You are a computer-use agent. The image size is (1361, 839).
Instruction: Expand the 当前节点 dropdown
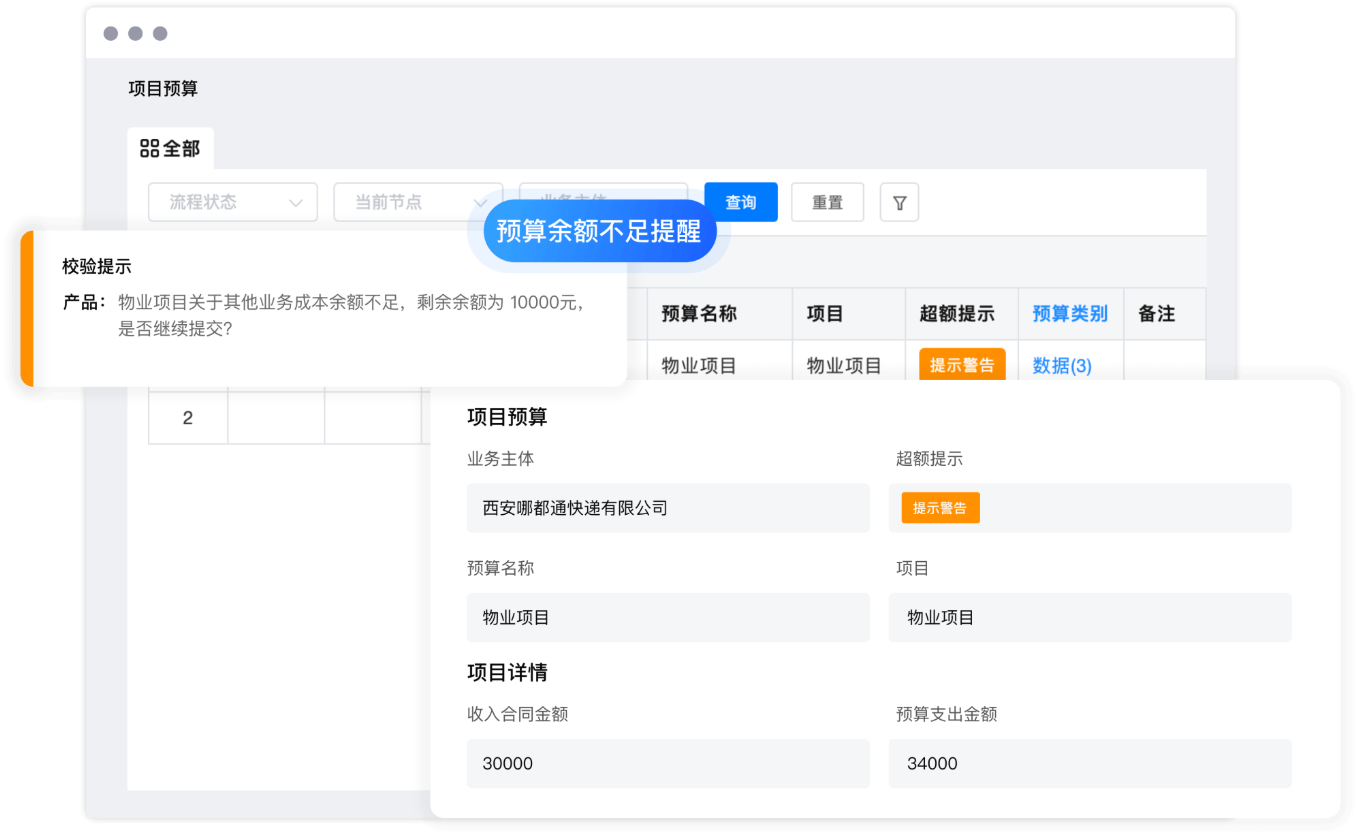pyautogui.click(x=417, y=202)
